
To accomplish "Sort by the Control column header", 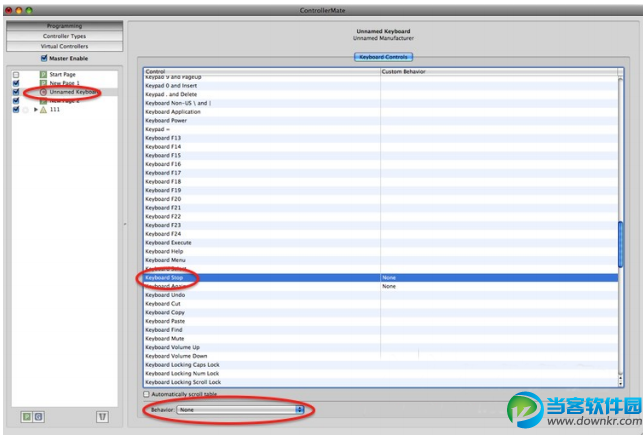I will [x=262, y=71].
